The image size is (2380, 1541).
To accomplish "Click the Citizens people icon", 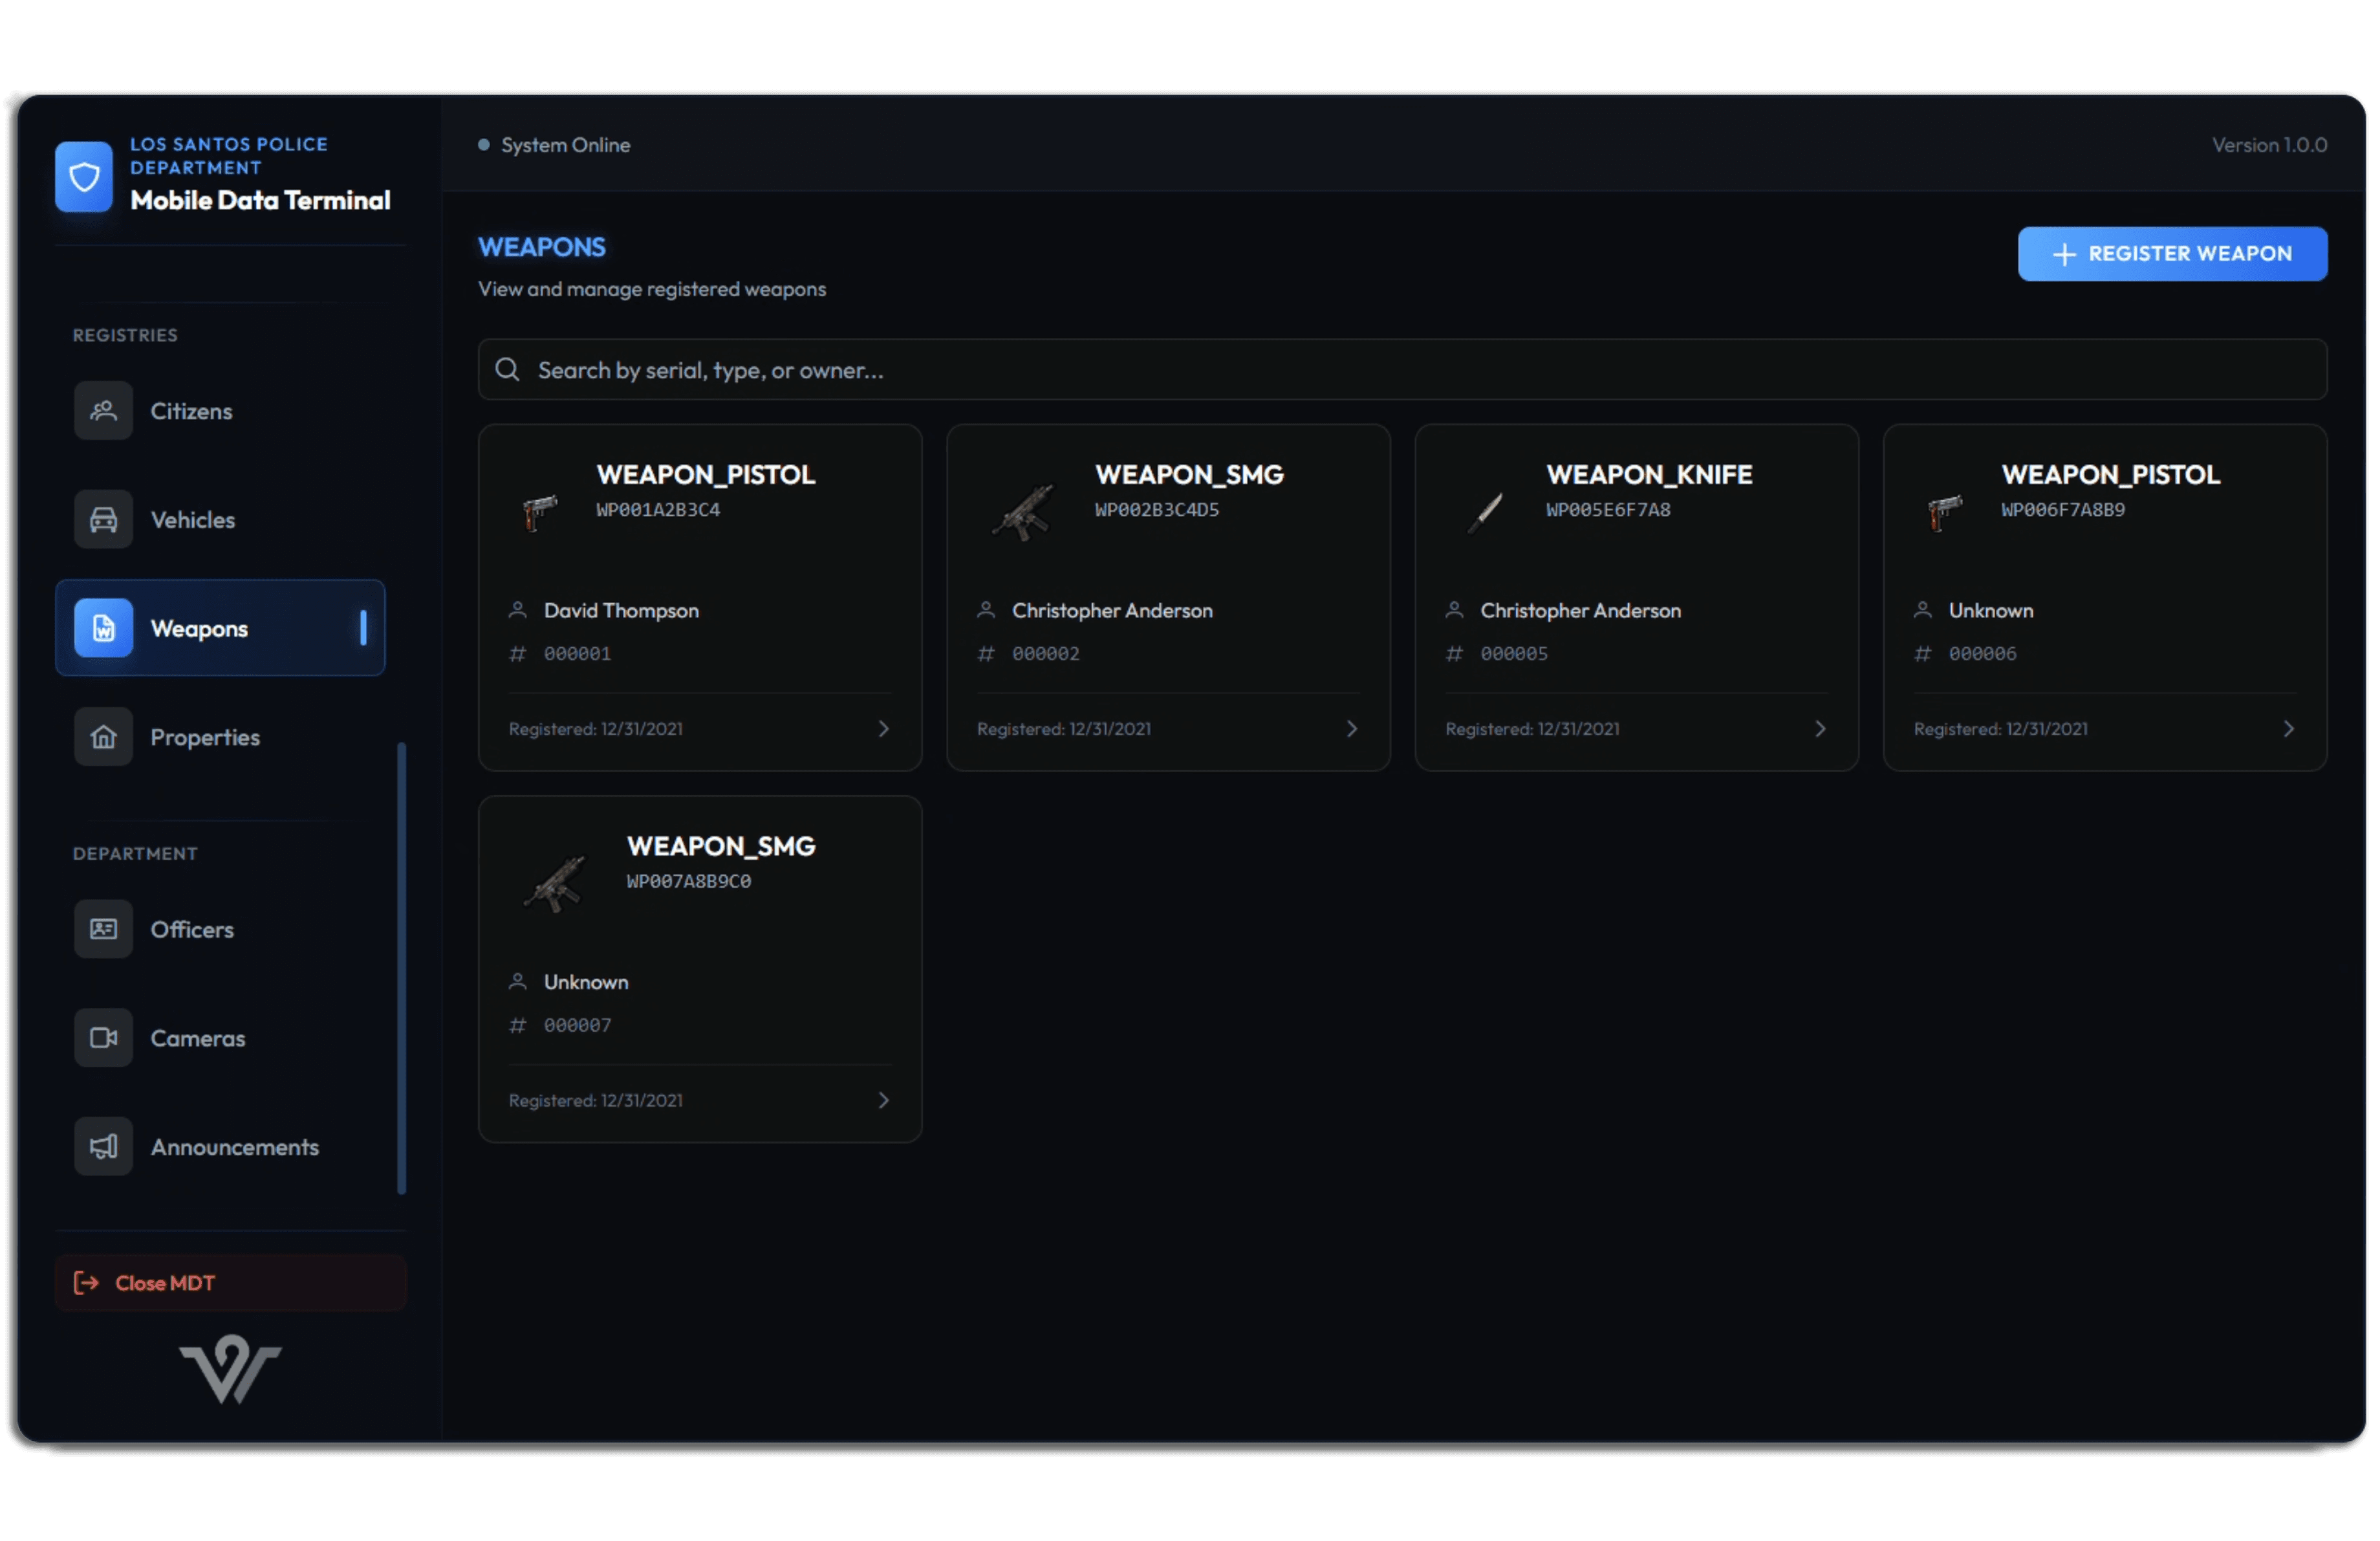I will pos(103,411).
